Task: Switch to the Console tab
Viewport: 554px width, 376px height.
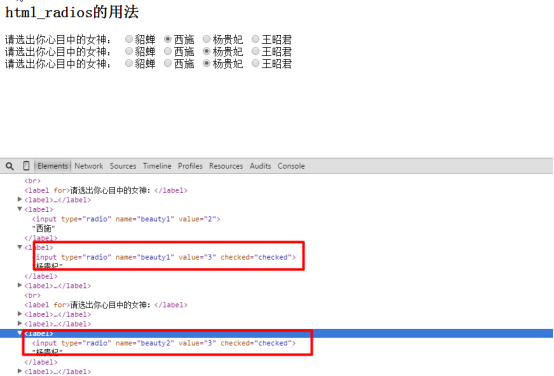Action: click(x=291, y=166)
